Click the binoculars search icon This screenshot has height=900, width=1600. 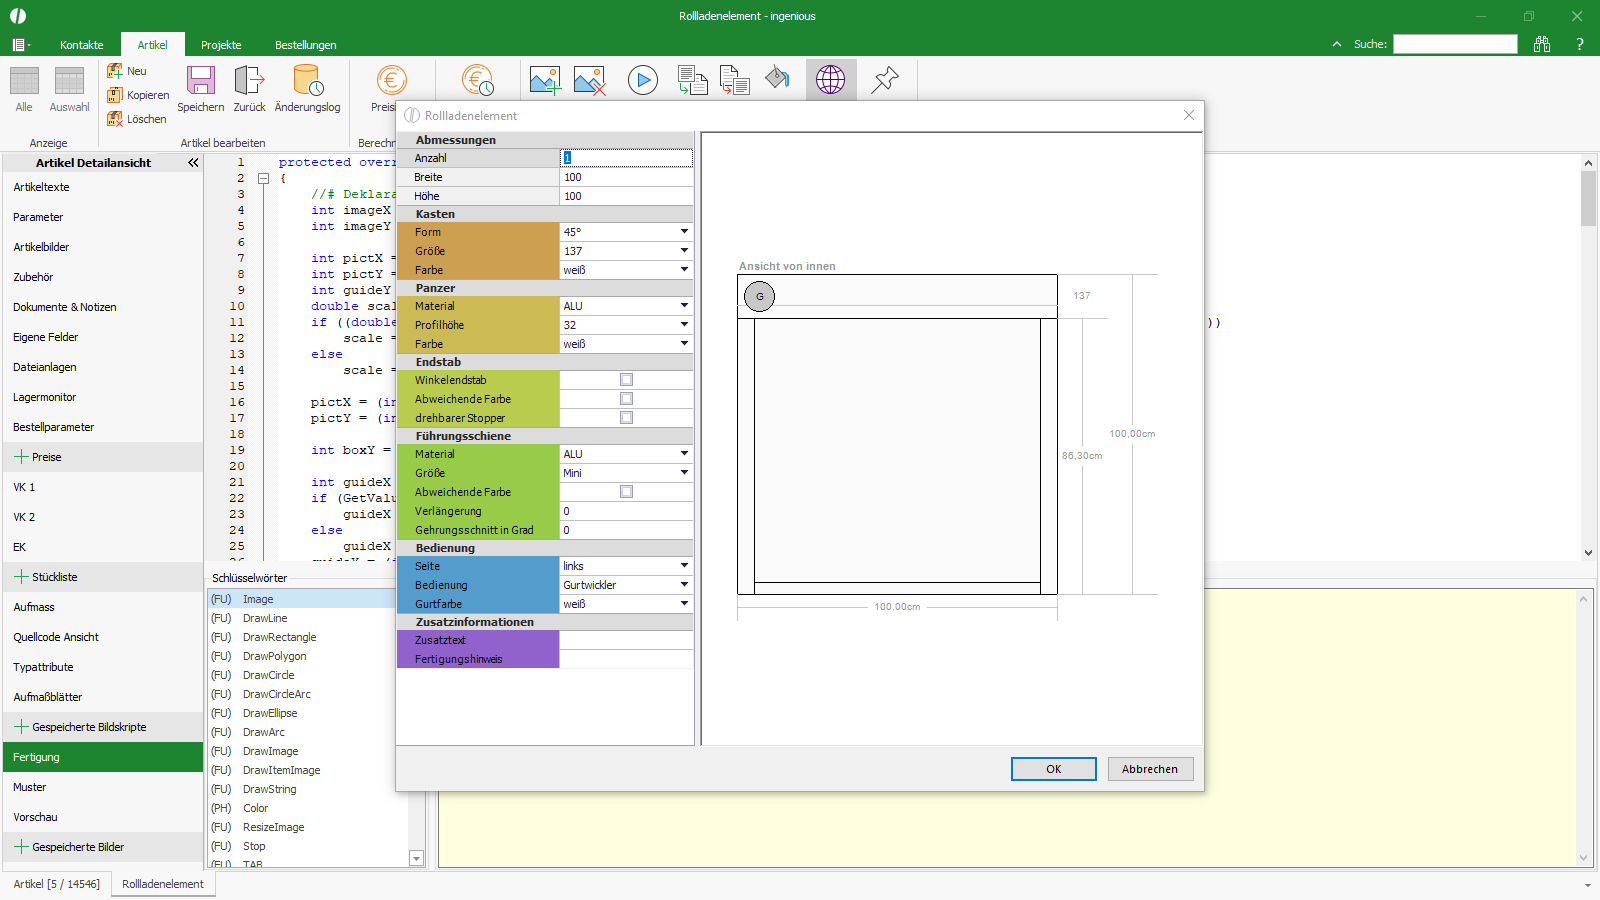1542,44
